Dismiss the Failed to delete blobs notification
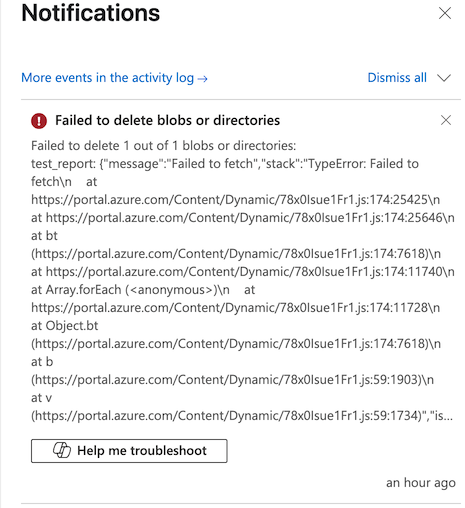 446,120
